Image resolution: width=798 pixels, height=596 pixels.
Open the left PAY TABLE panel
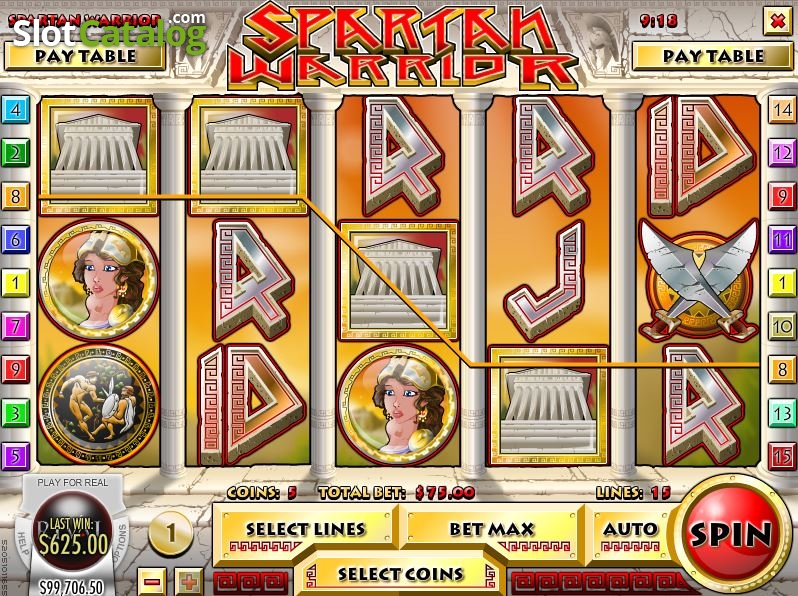[84, 56]
